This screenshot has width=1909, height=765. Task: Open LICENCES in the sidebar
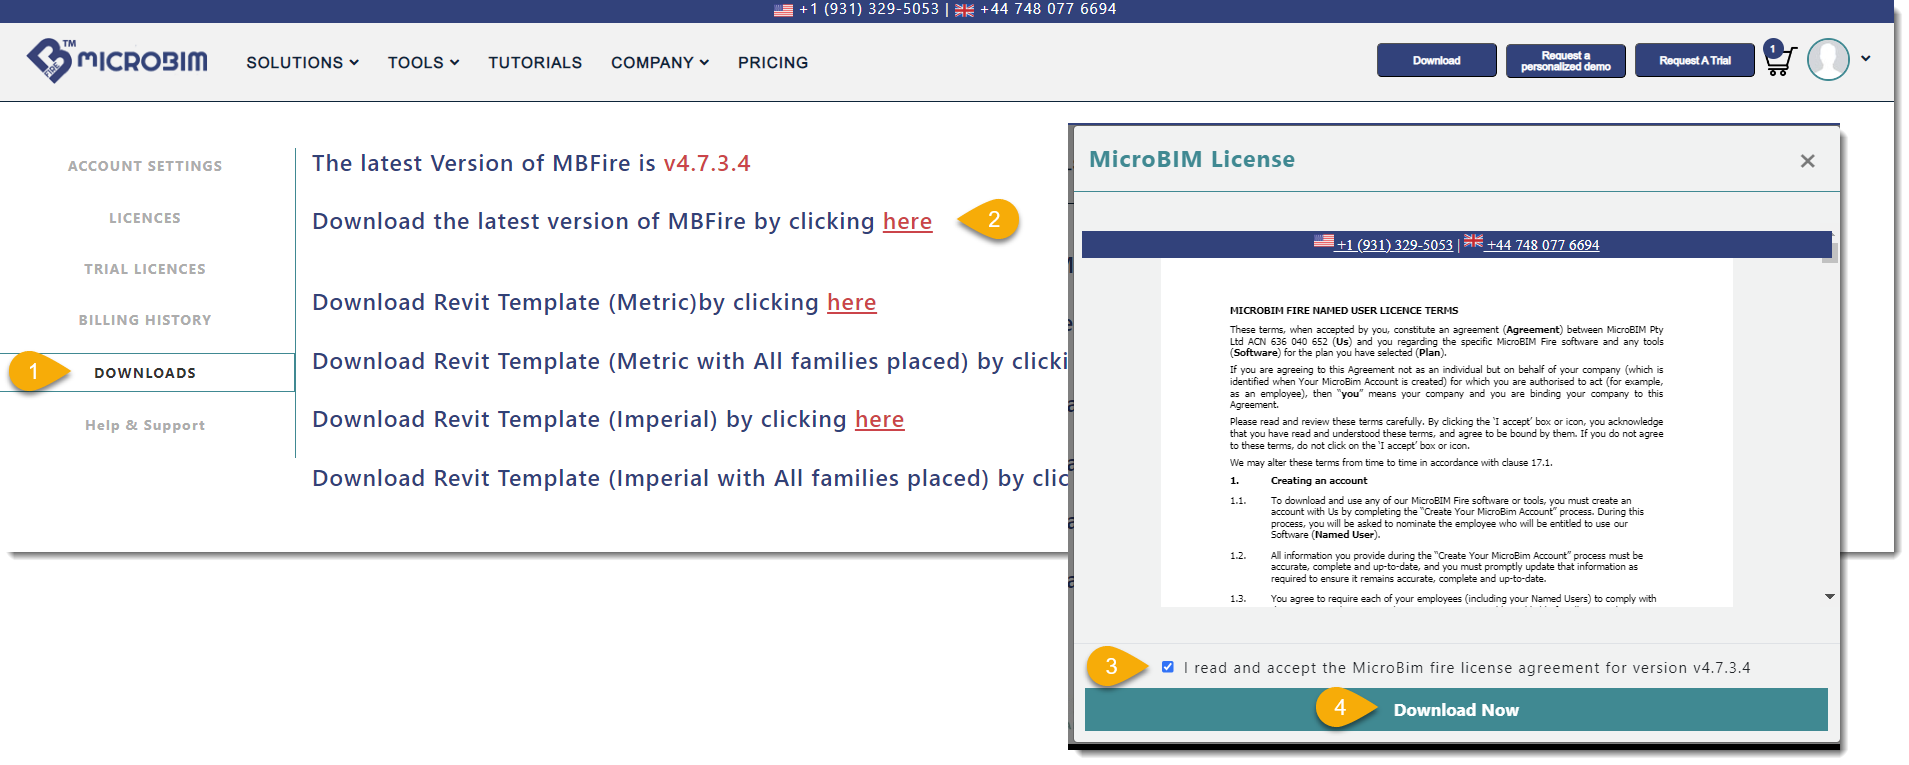point(145,218)
